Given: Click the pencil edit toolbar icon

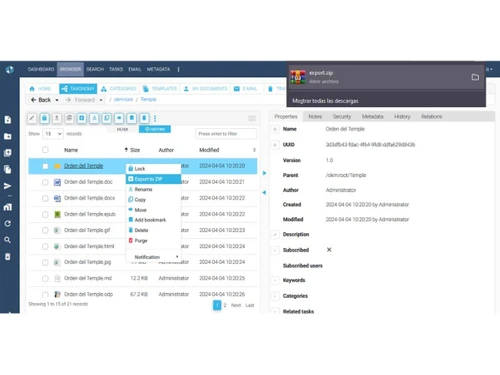Looking at the screenshot, I should [32, 118].
